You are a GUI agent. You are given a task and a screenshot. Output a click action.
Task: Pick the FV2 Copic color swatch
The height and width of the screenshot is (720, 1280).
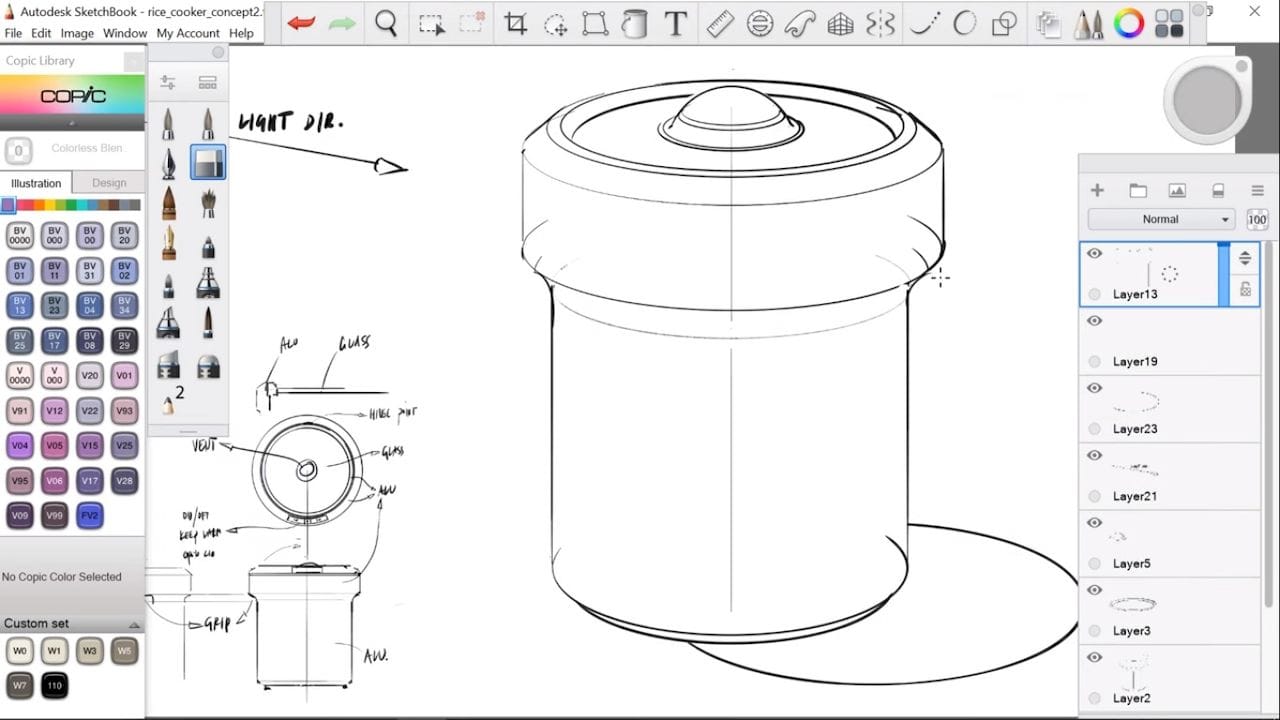point(90,516)
